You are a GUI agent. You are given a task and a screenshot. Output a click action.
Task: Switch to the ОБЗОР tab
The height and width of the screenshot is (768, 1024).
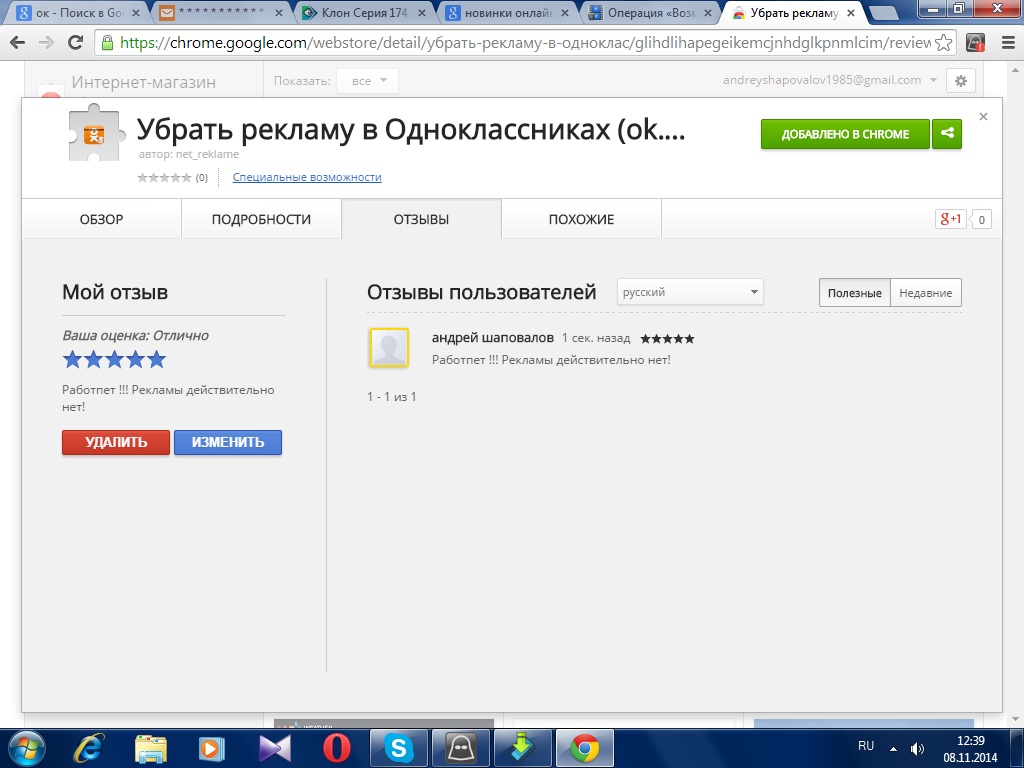click(101, 219)
